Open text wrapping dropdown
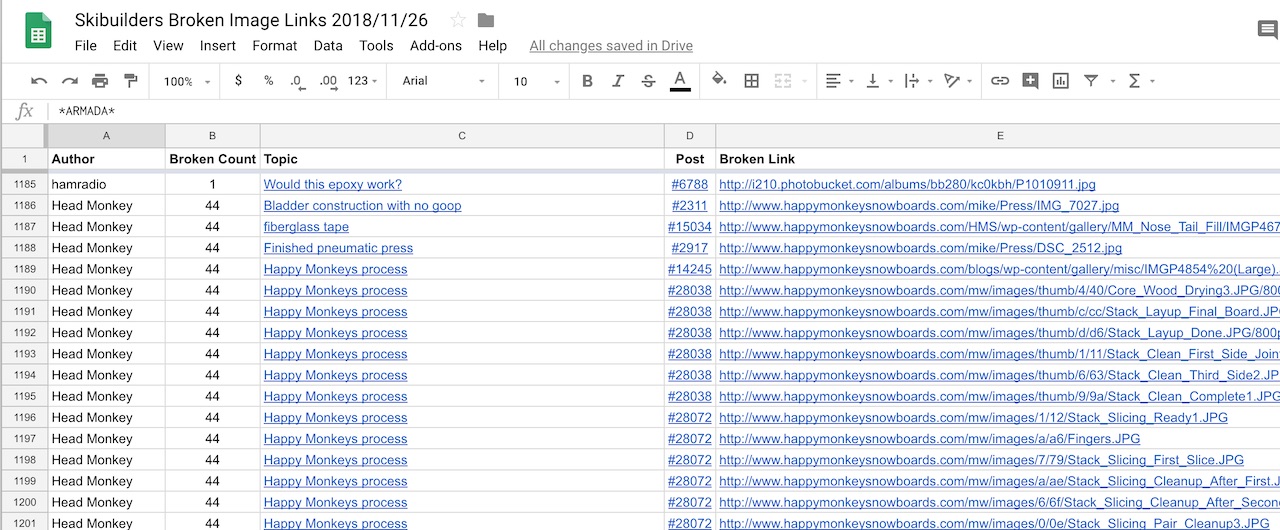The image size is (1280, 530). pos(918,81)
